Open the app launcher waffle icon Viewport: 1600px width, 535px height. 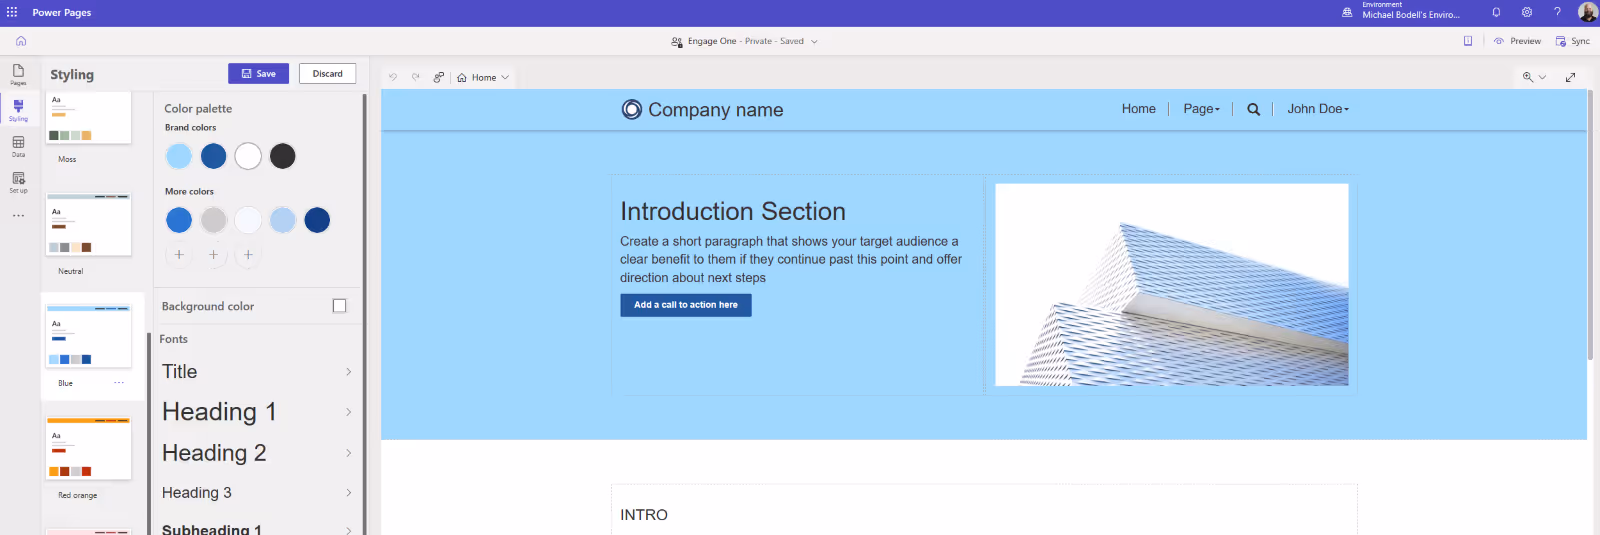tap(12, 12)
